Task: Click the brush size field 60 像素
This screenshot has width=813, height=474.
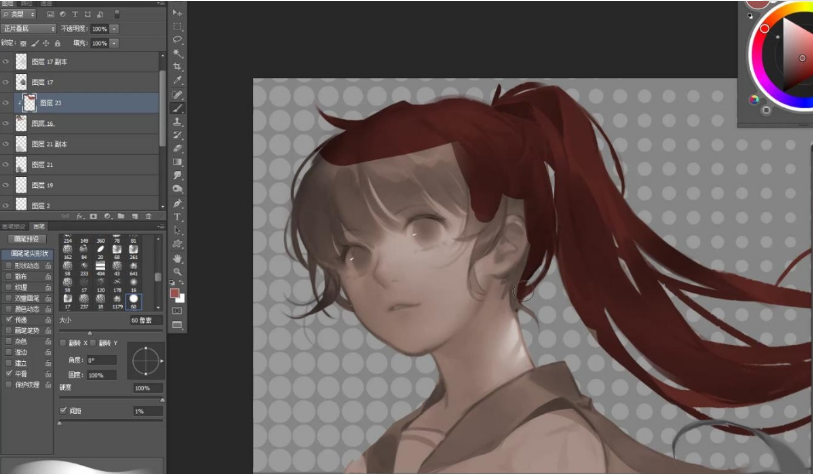Action: 146,320
